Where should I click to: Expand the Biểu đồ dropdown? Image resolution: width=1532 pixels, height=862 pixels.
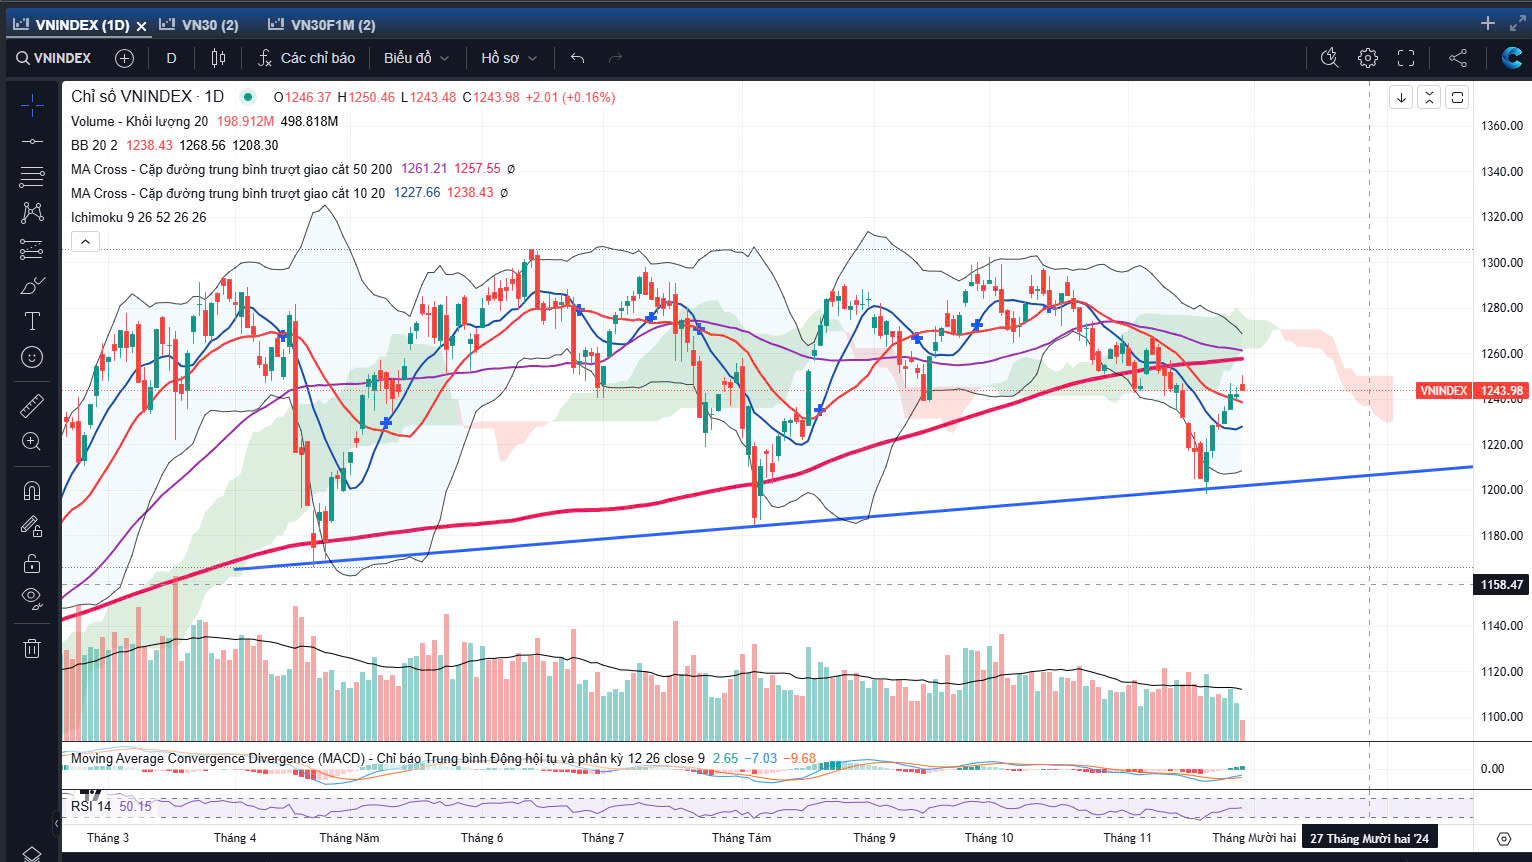(x=416, y=58)
